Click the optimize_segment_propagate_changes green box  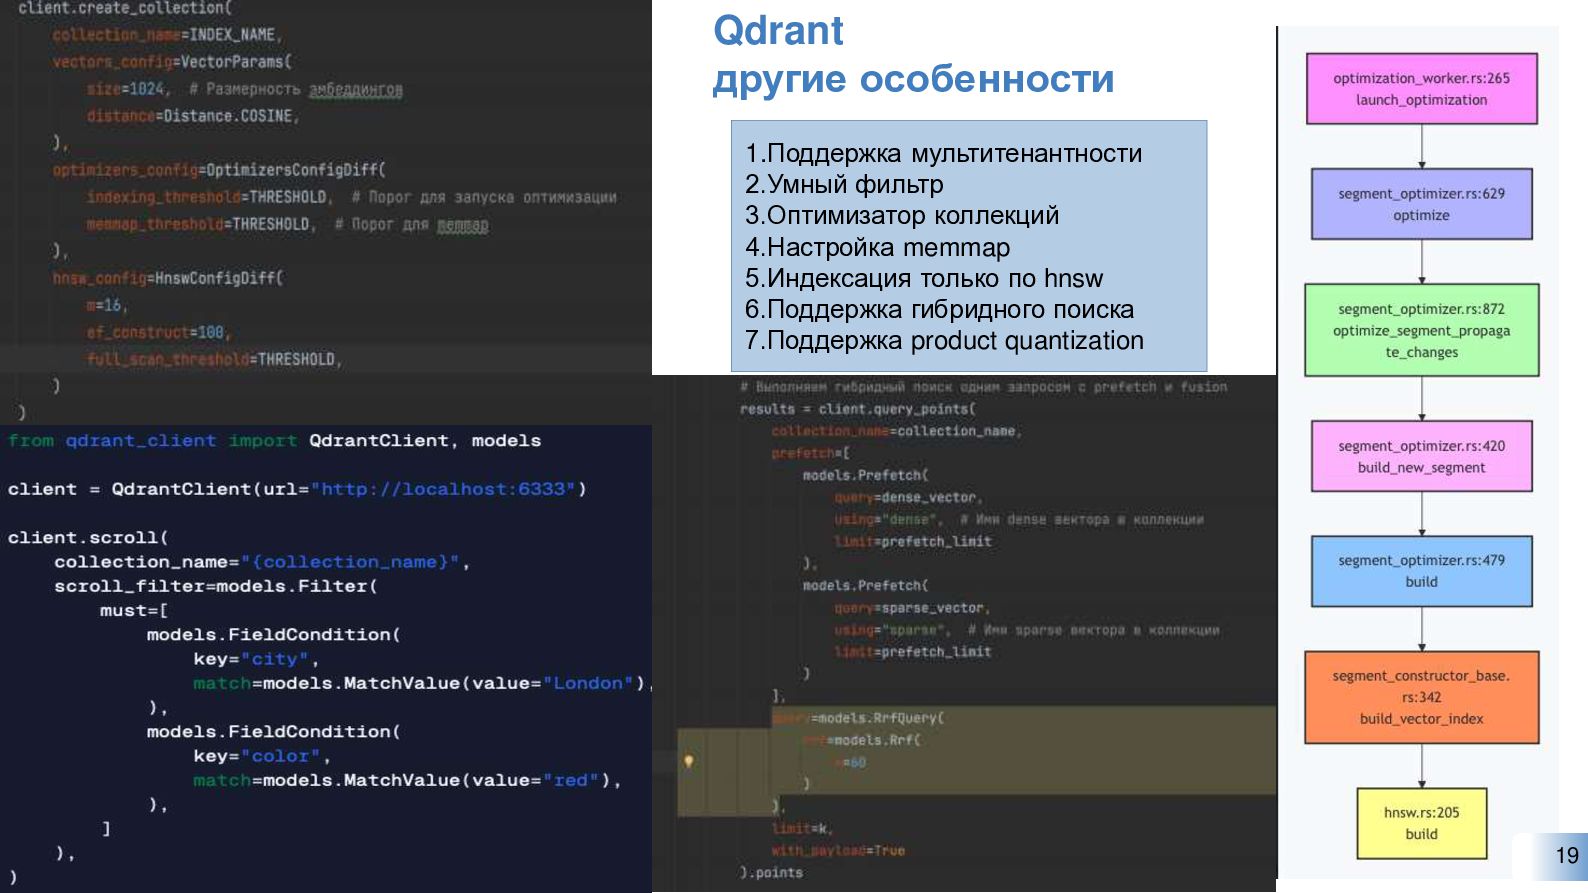point(1421,330)
